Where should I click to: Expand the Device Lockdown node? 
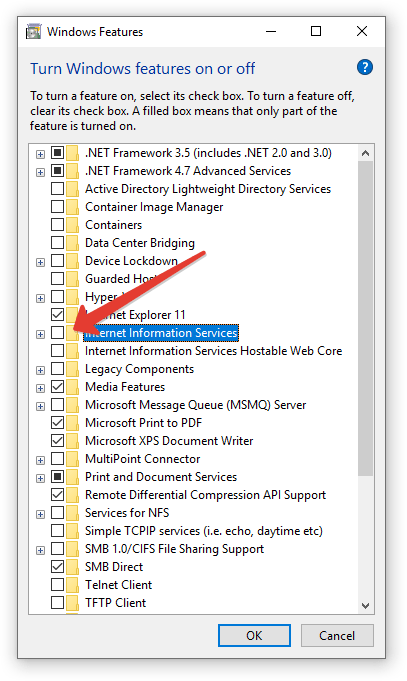point(40,262)
